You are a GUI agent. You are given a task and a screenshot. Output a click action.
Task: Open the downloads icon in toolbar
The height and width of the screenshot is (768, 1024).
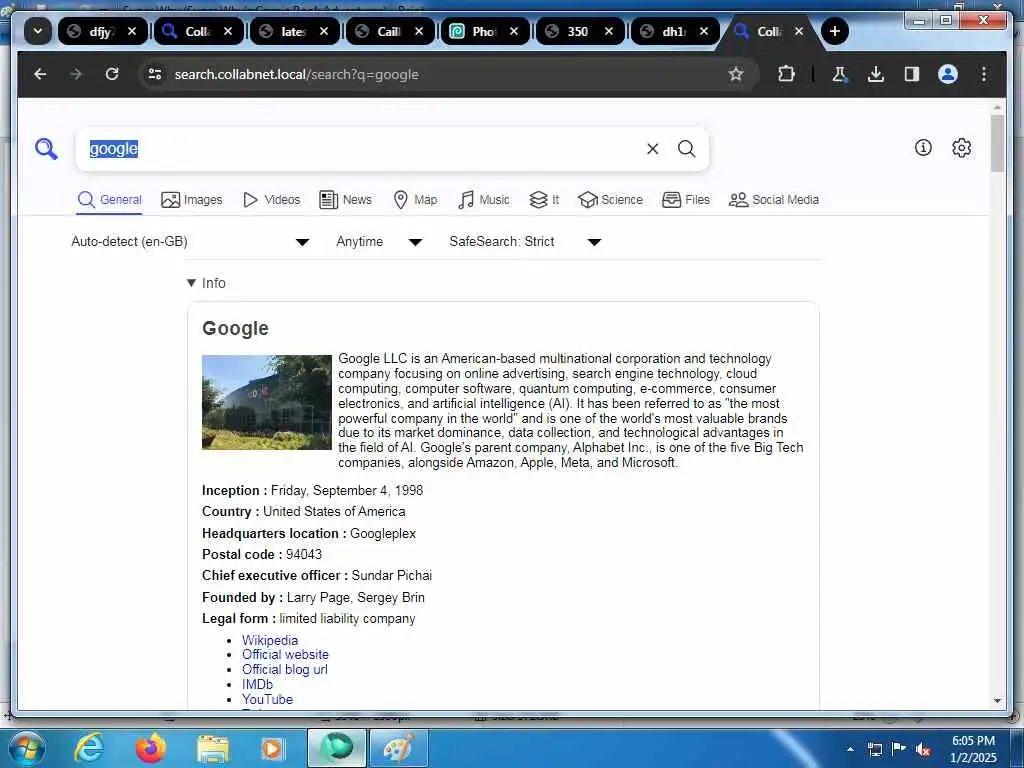coord(876,74)
